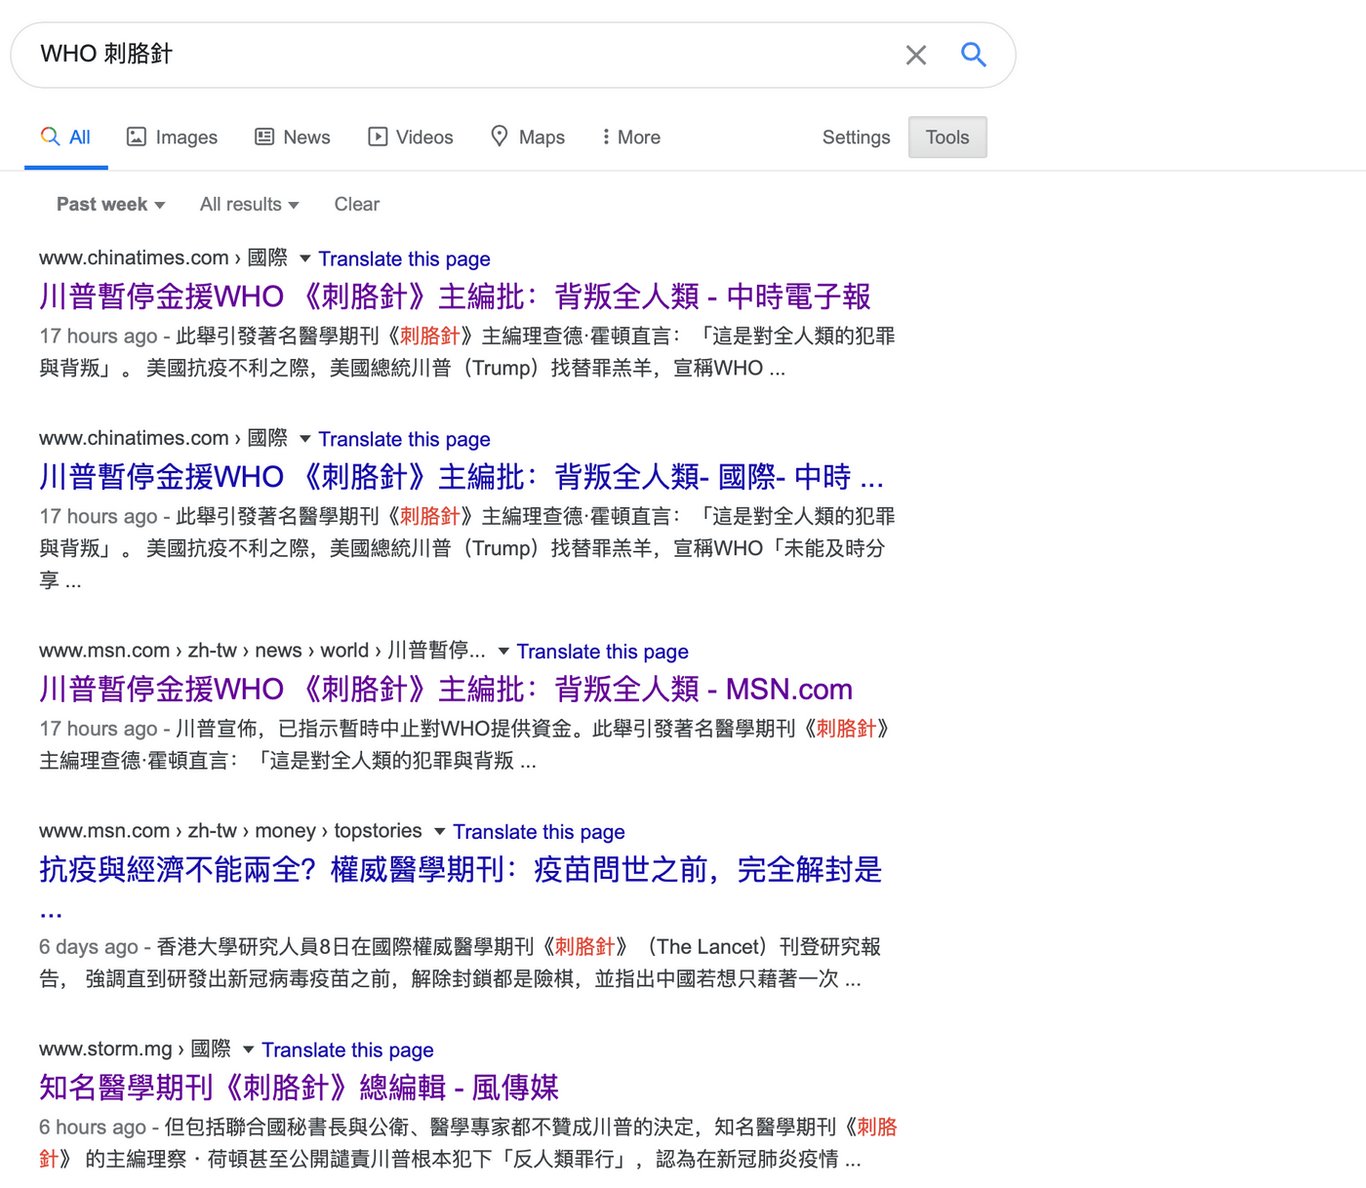Open the result titled 中時電子報

coord(455,296)
